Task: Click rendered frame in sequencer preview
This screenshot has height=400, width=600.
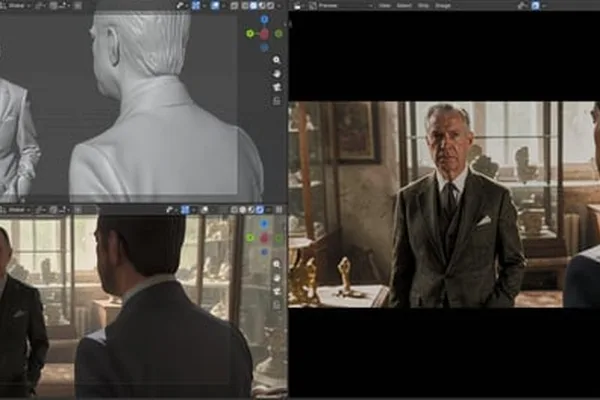Action: [x=444, y=204]
